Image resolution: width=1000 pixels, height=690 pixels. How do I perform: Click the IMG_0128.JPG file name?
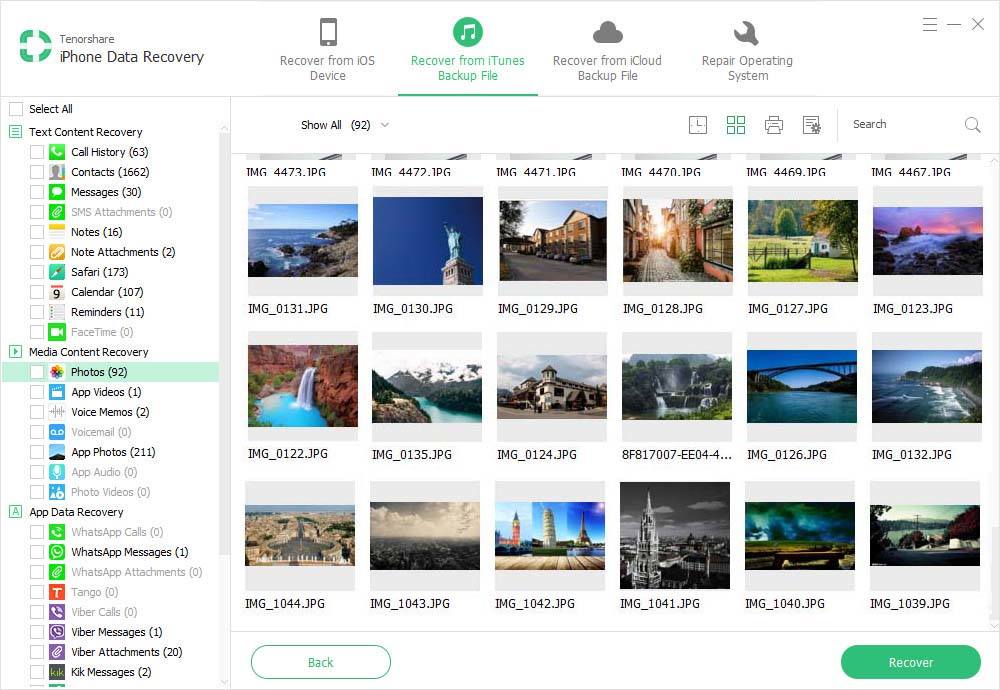663,309
